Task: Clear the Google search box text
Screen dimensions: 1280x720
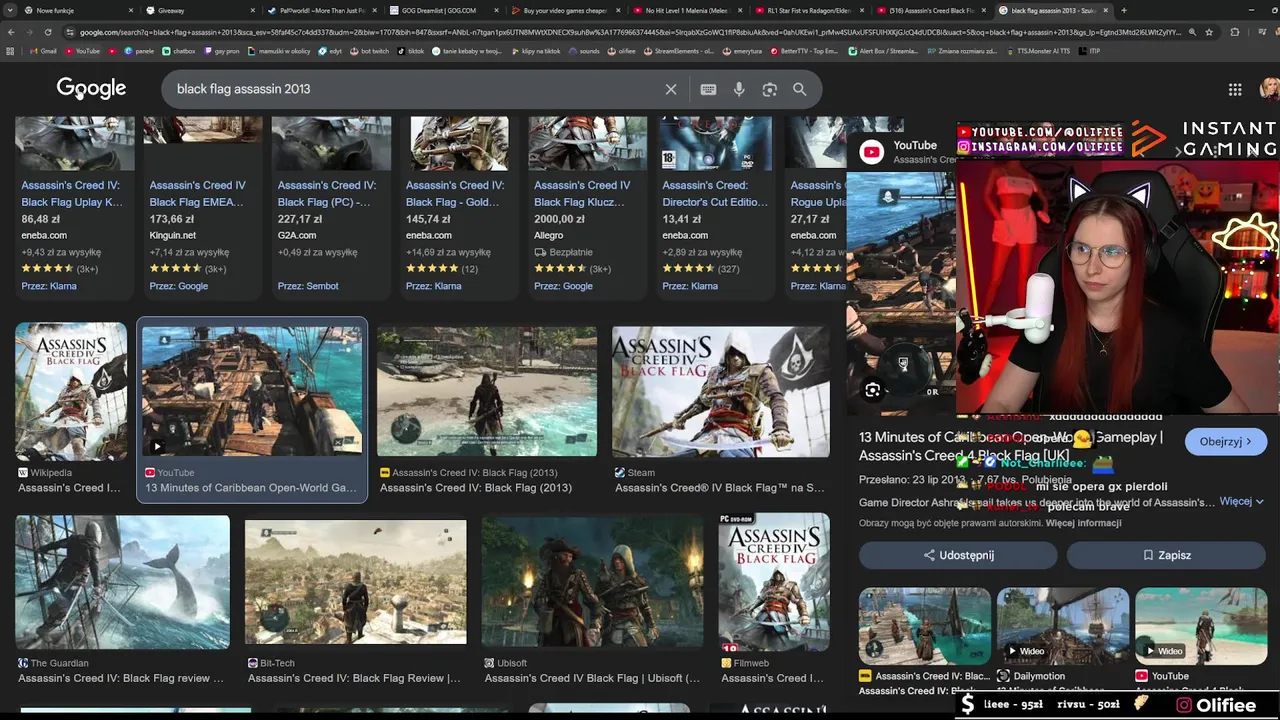Action: (671, 89)
